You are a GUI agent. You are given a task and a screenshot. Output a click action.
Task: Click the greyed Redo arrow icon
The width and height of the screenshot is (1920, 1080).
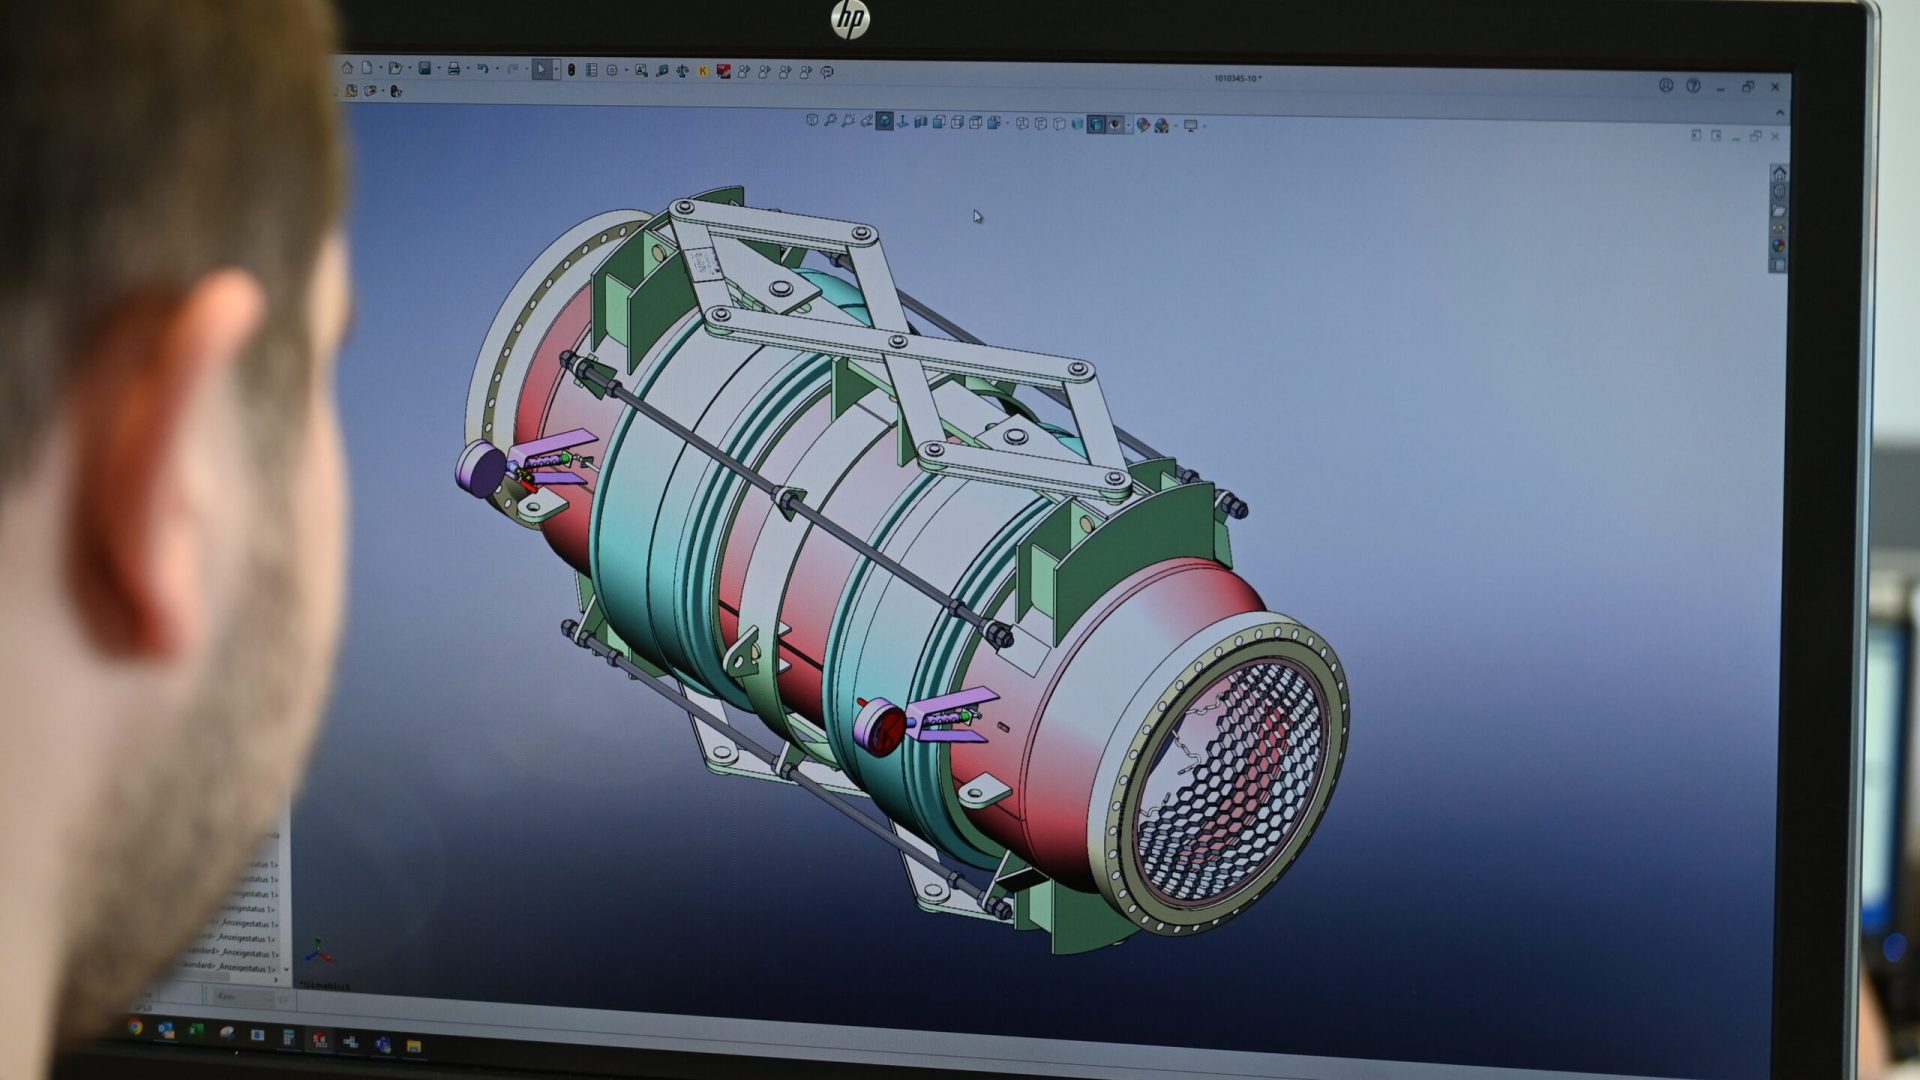(x=512, y=69)
